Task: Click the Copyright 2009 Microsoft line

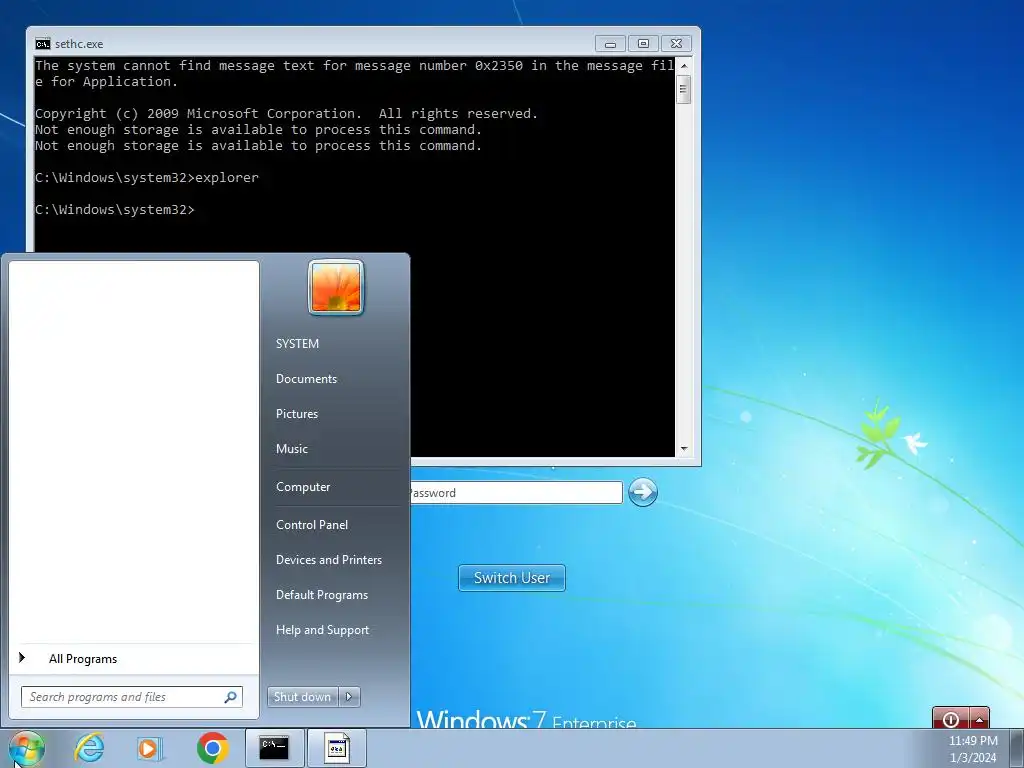Action: coord(286,114)
